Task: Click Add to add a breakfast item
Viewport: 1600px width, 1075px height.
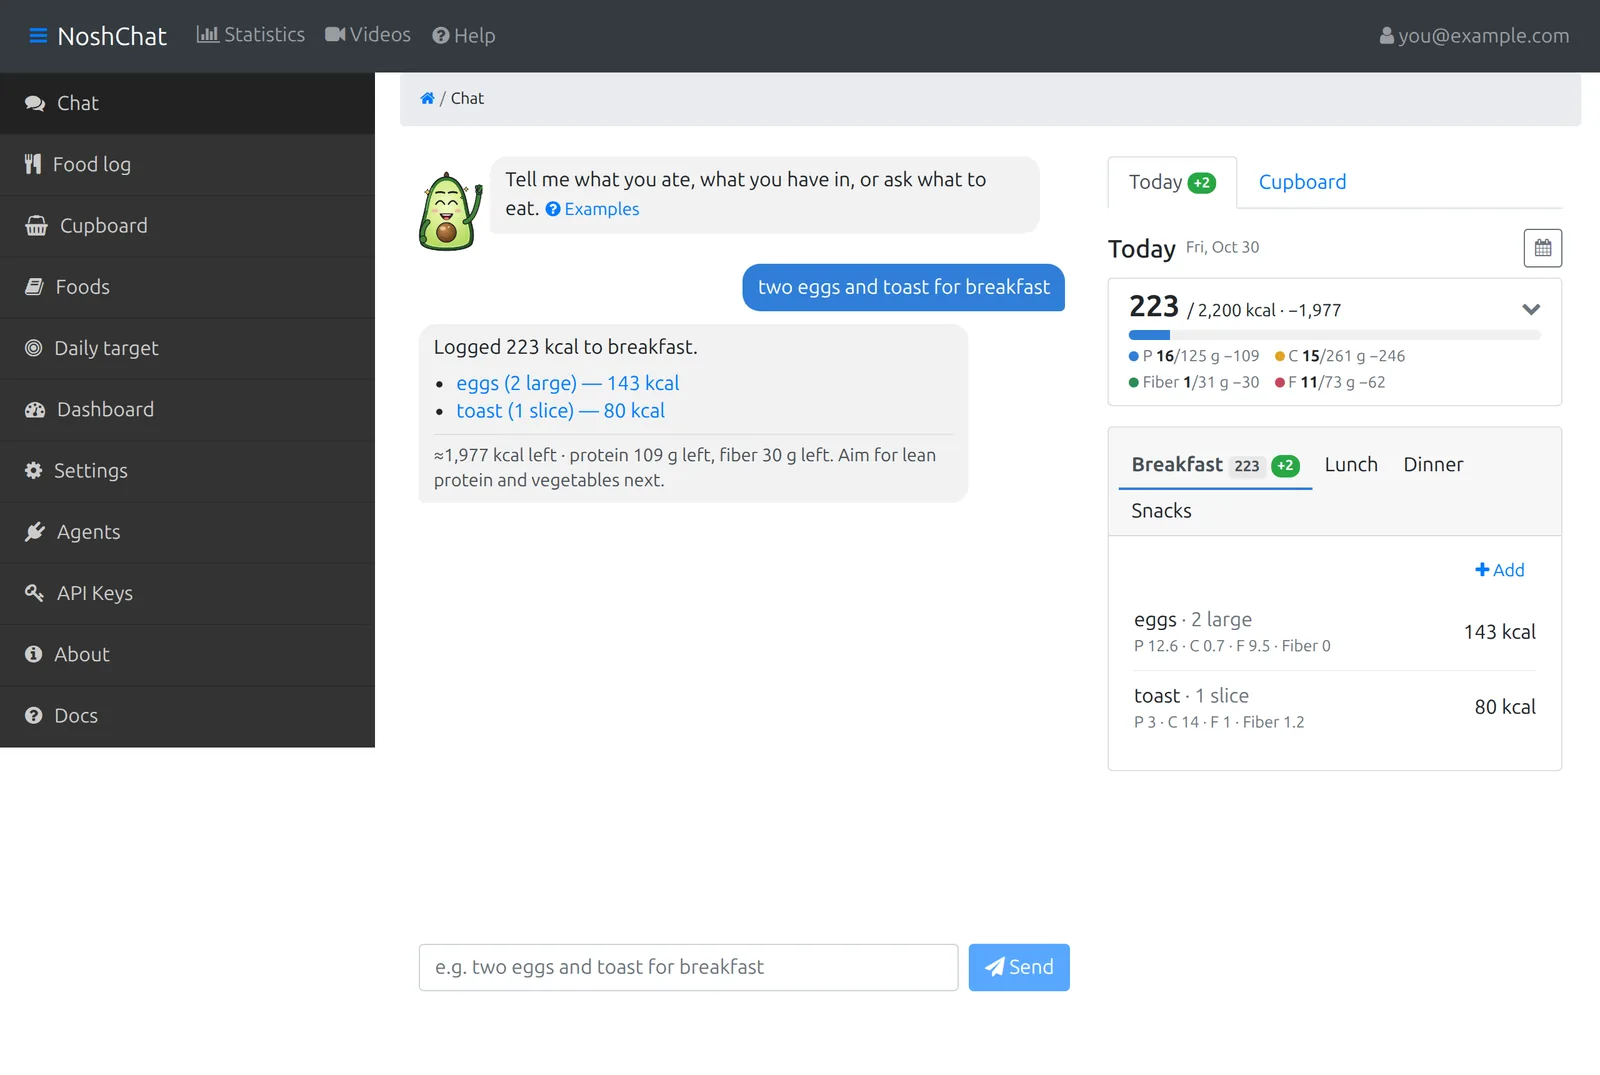Action: tap(1499, 570)
